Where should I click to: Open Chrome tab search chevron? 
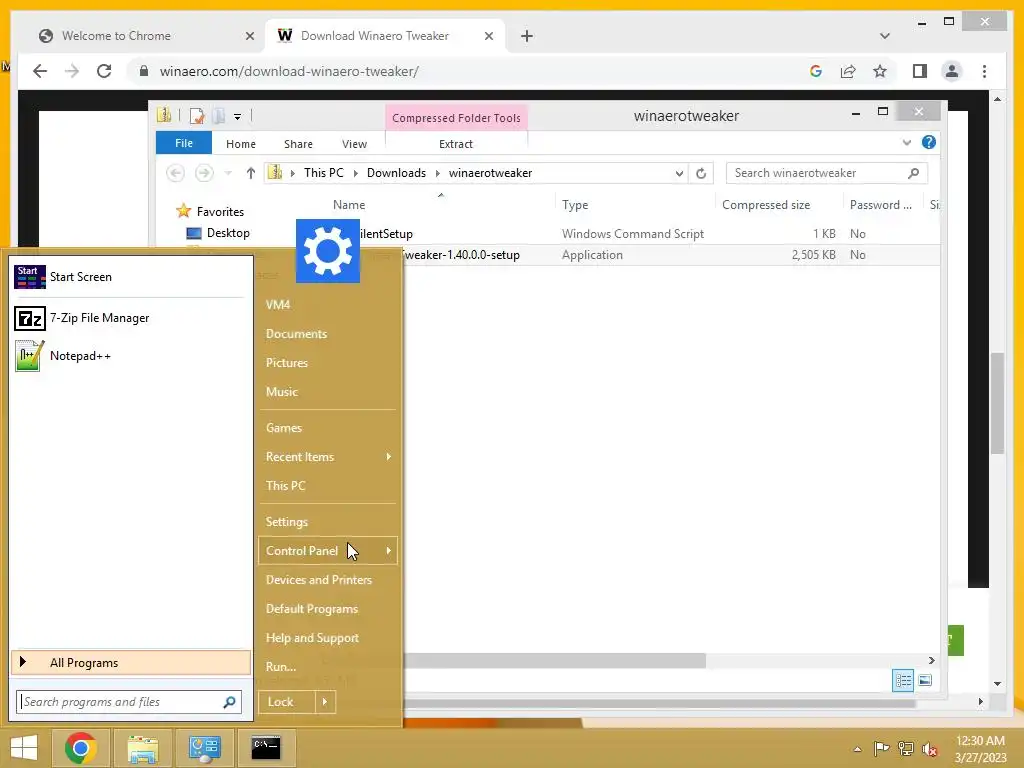tap(885, 36)
